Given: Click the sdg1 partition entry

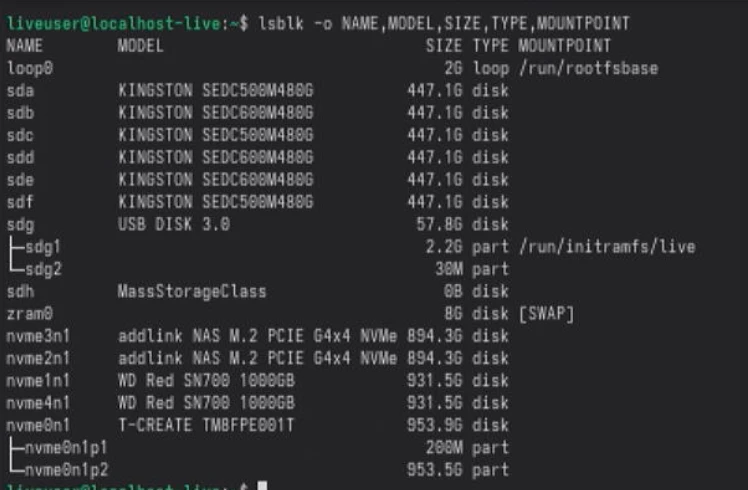Looking at the screenshot, I should (40, 247).
